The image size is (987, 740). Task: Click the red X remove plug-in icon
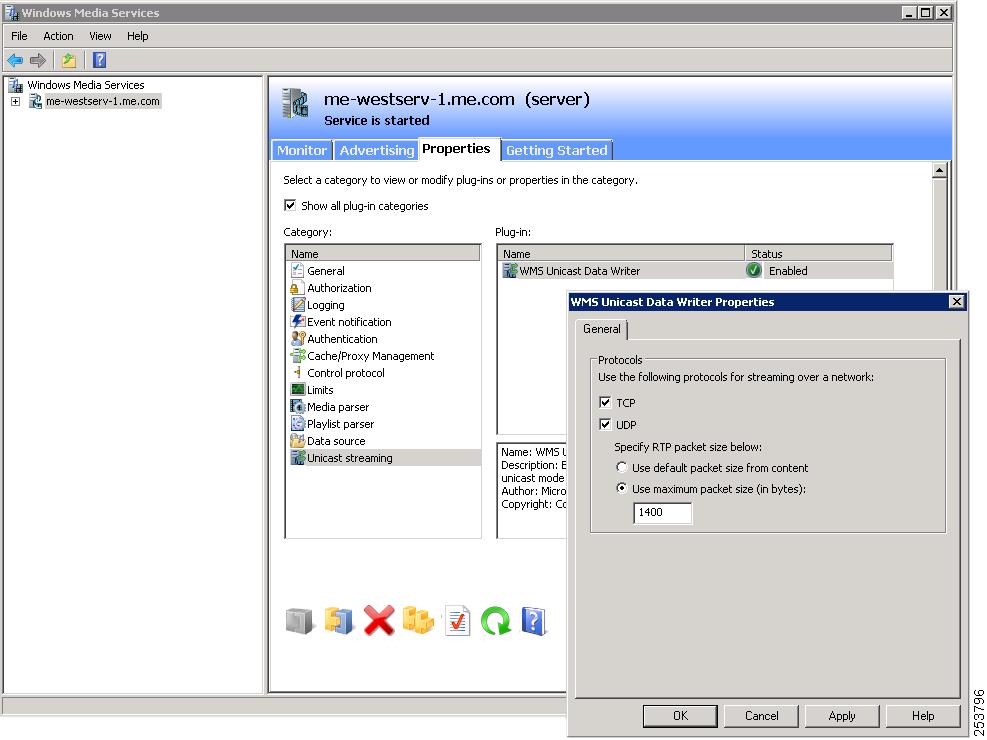coord(379,621)
